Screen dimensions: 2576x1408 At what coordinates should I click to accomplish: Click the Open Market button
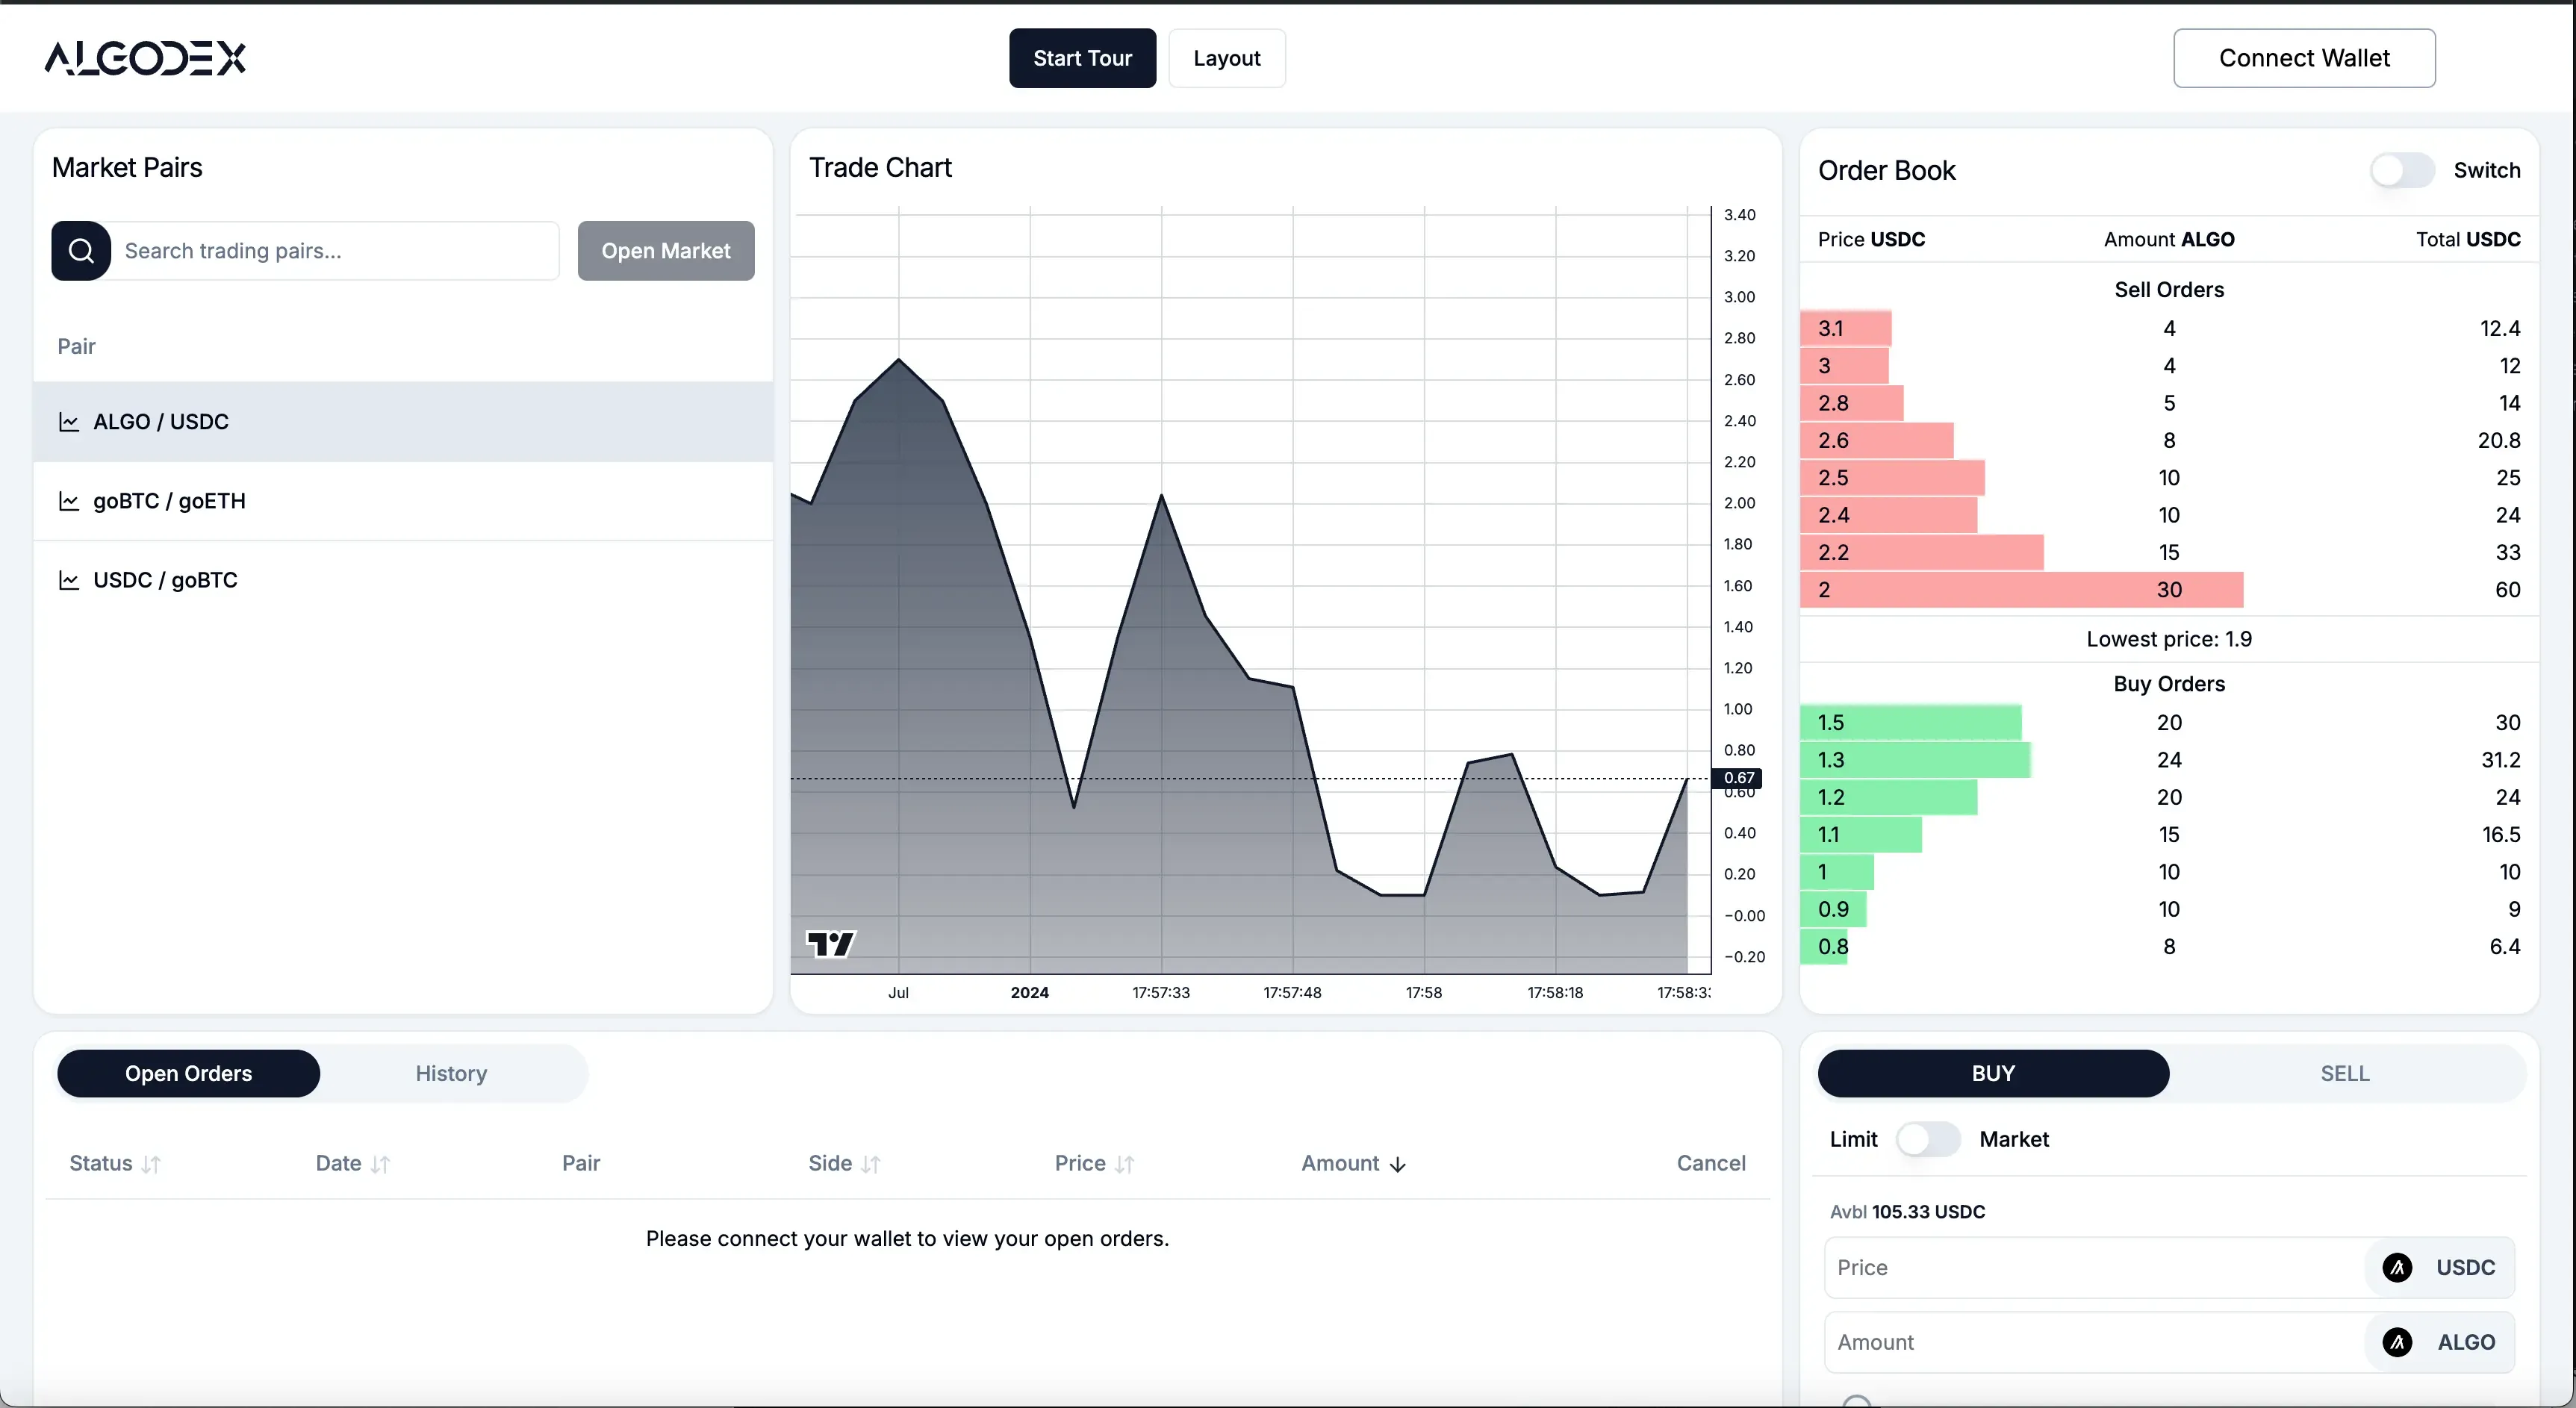click(x=666, y=251)
